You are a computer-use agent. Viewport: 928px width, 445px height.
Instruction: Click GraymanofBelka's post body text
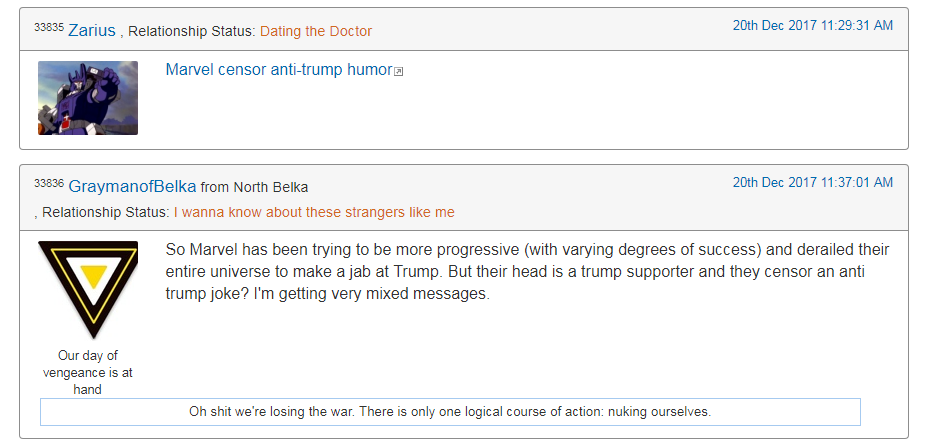[x=527, y=272]
